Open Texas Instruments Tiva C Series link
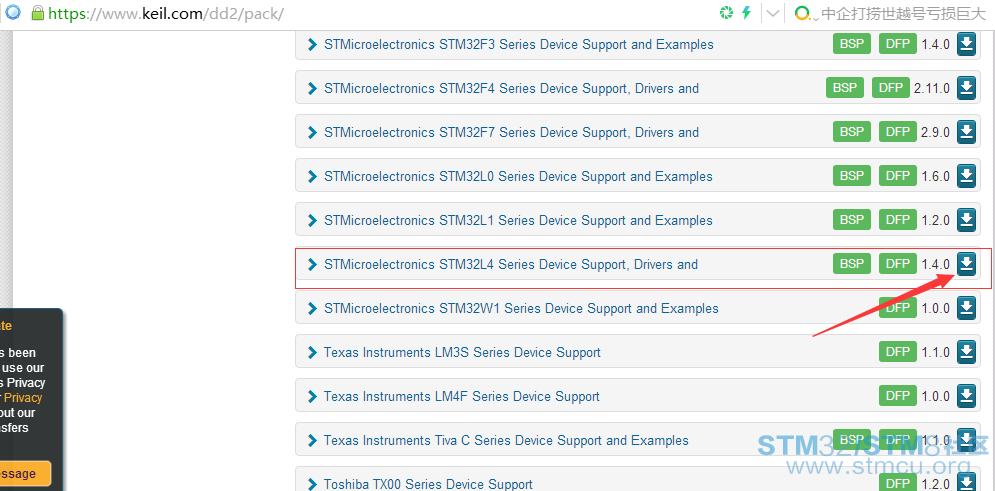This screenshot has height=491, width=995. tap(506, 440)
